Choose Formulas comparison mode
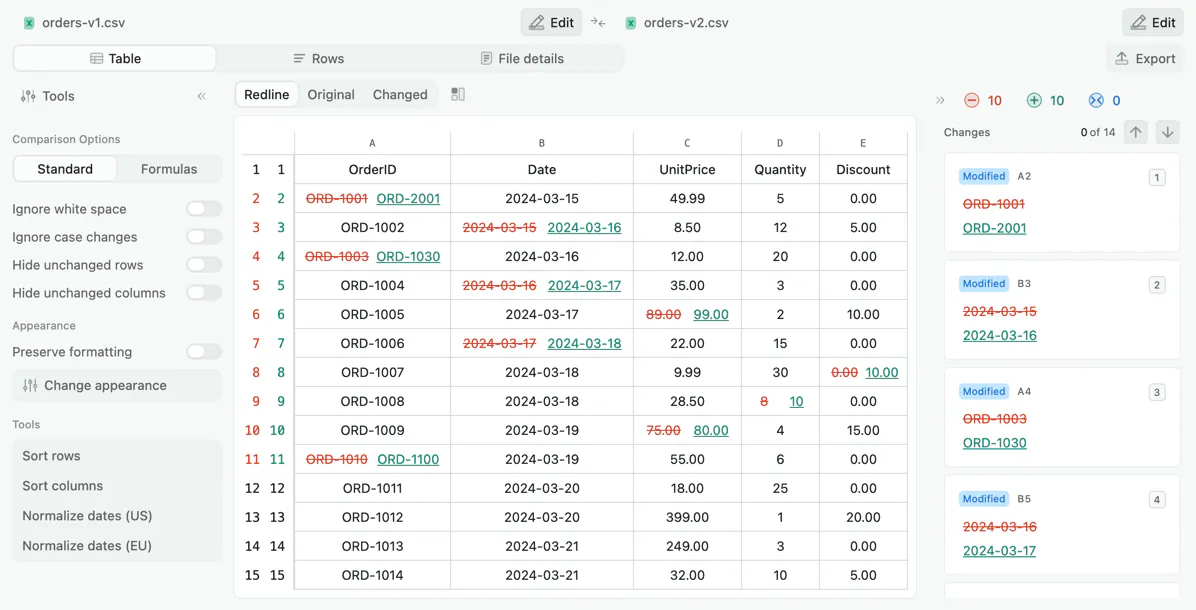Viewport: 1196px width, 610px height. click(x=169, y=169)
